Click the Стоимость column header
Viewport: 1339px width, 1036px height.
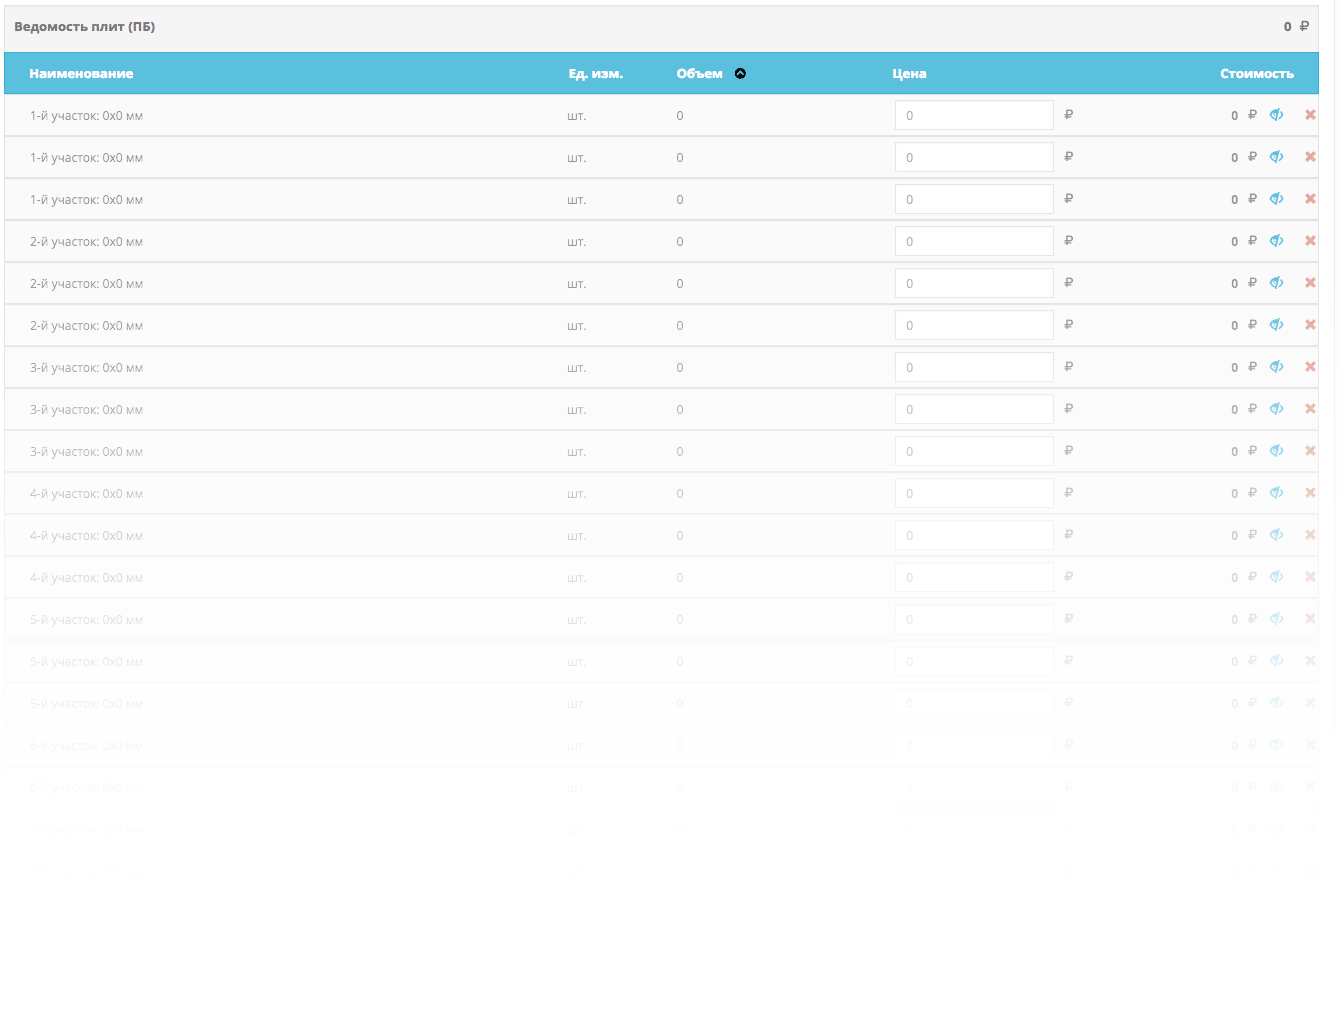click(x=1256, y=74)
